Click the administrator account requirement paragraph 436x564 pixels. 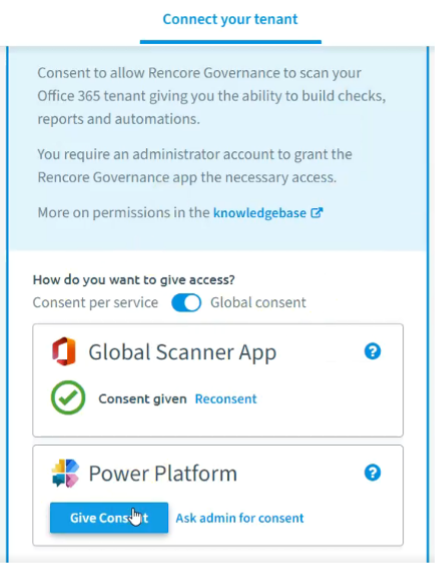195,166
